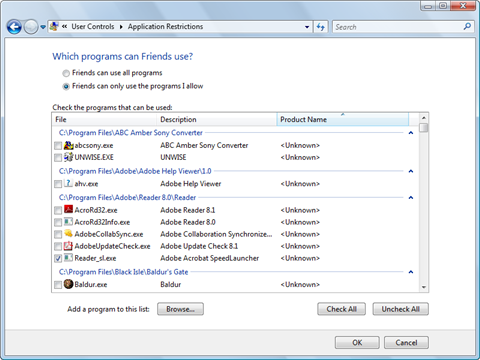Sort by the File column header
This screenshot has height=360, width=480.
coord(104,119)
